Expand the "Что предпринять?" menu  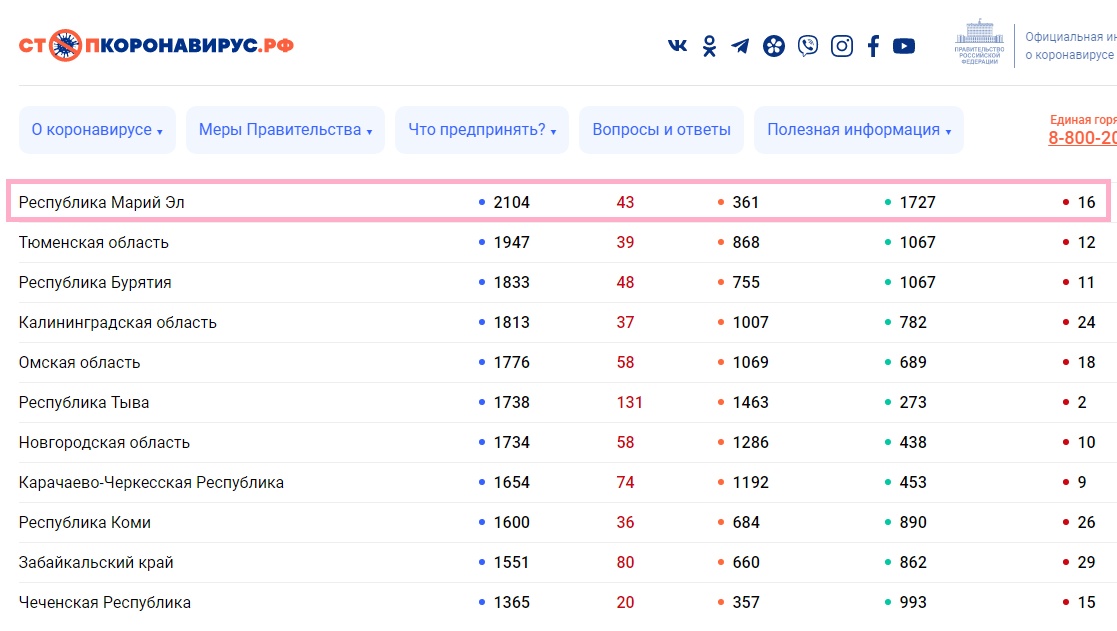click(482, 130)
